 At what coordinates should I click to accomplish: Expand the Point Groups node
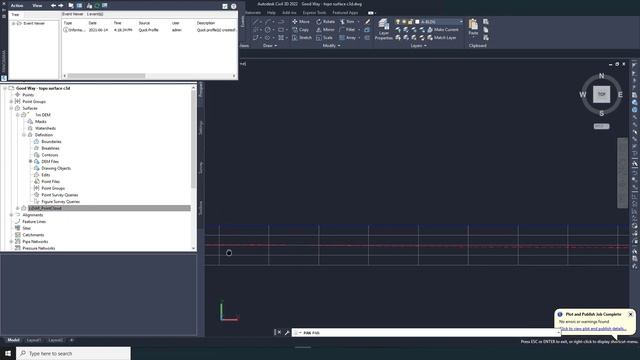[x=11, y=102]
